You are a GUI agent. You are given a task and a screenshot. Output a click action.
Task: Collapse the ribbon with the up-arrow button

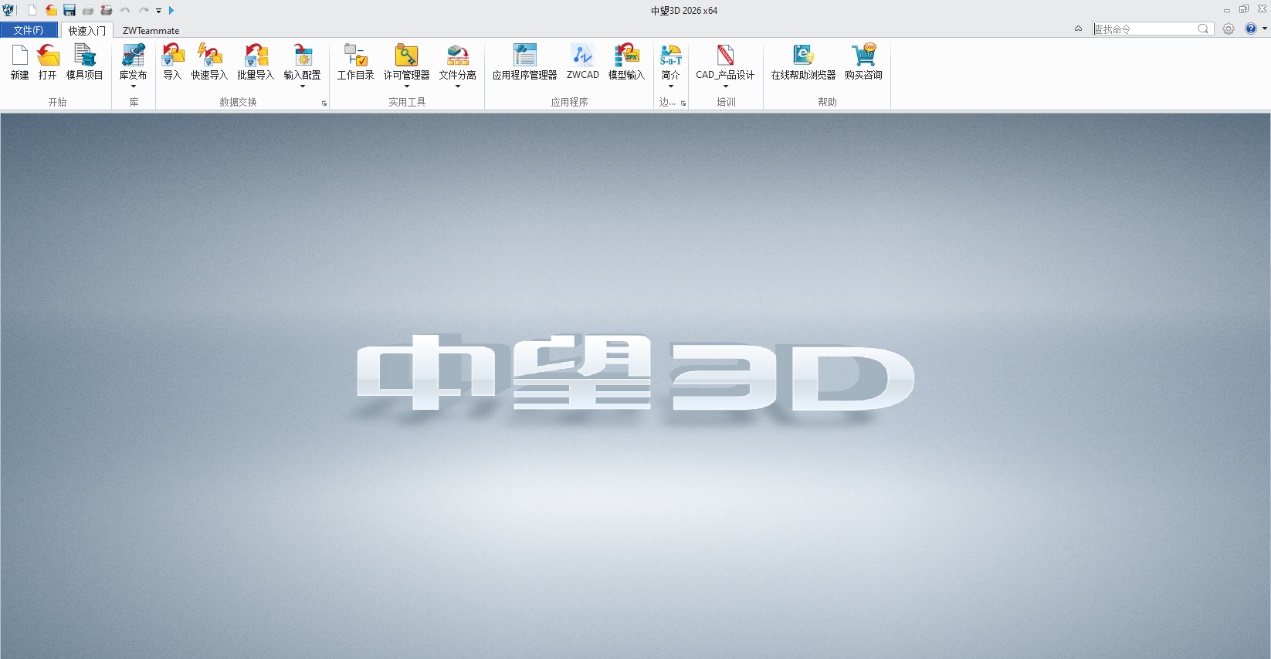coord(1078,29)
